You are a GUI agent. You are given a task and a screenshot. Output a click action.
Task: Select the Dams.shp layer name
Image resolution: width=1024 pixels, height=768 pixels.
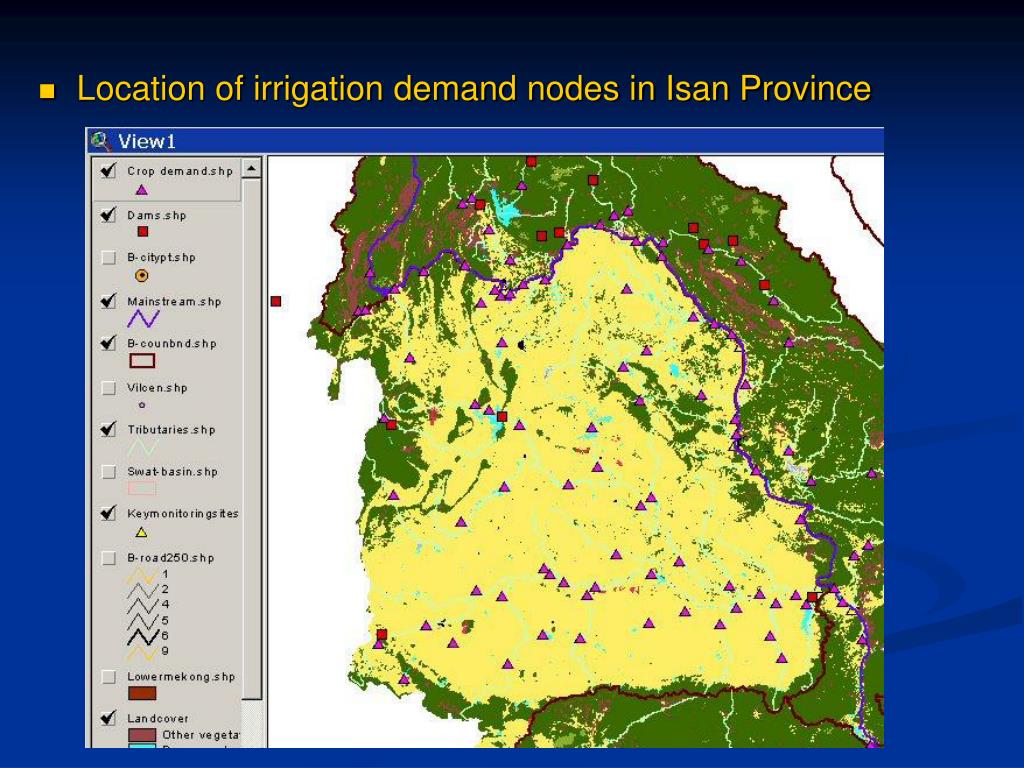[x=157, y=216]
